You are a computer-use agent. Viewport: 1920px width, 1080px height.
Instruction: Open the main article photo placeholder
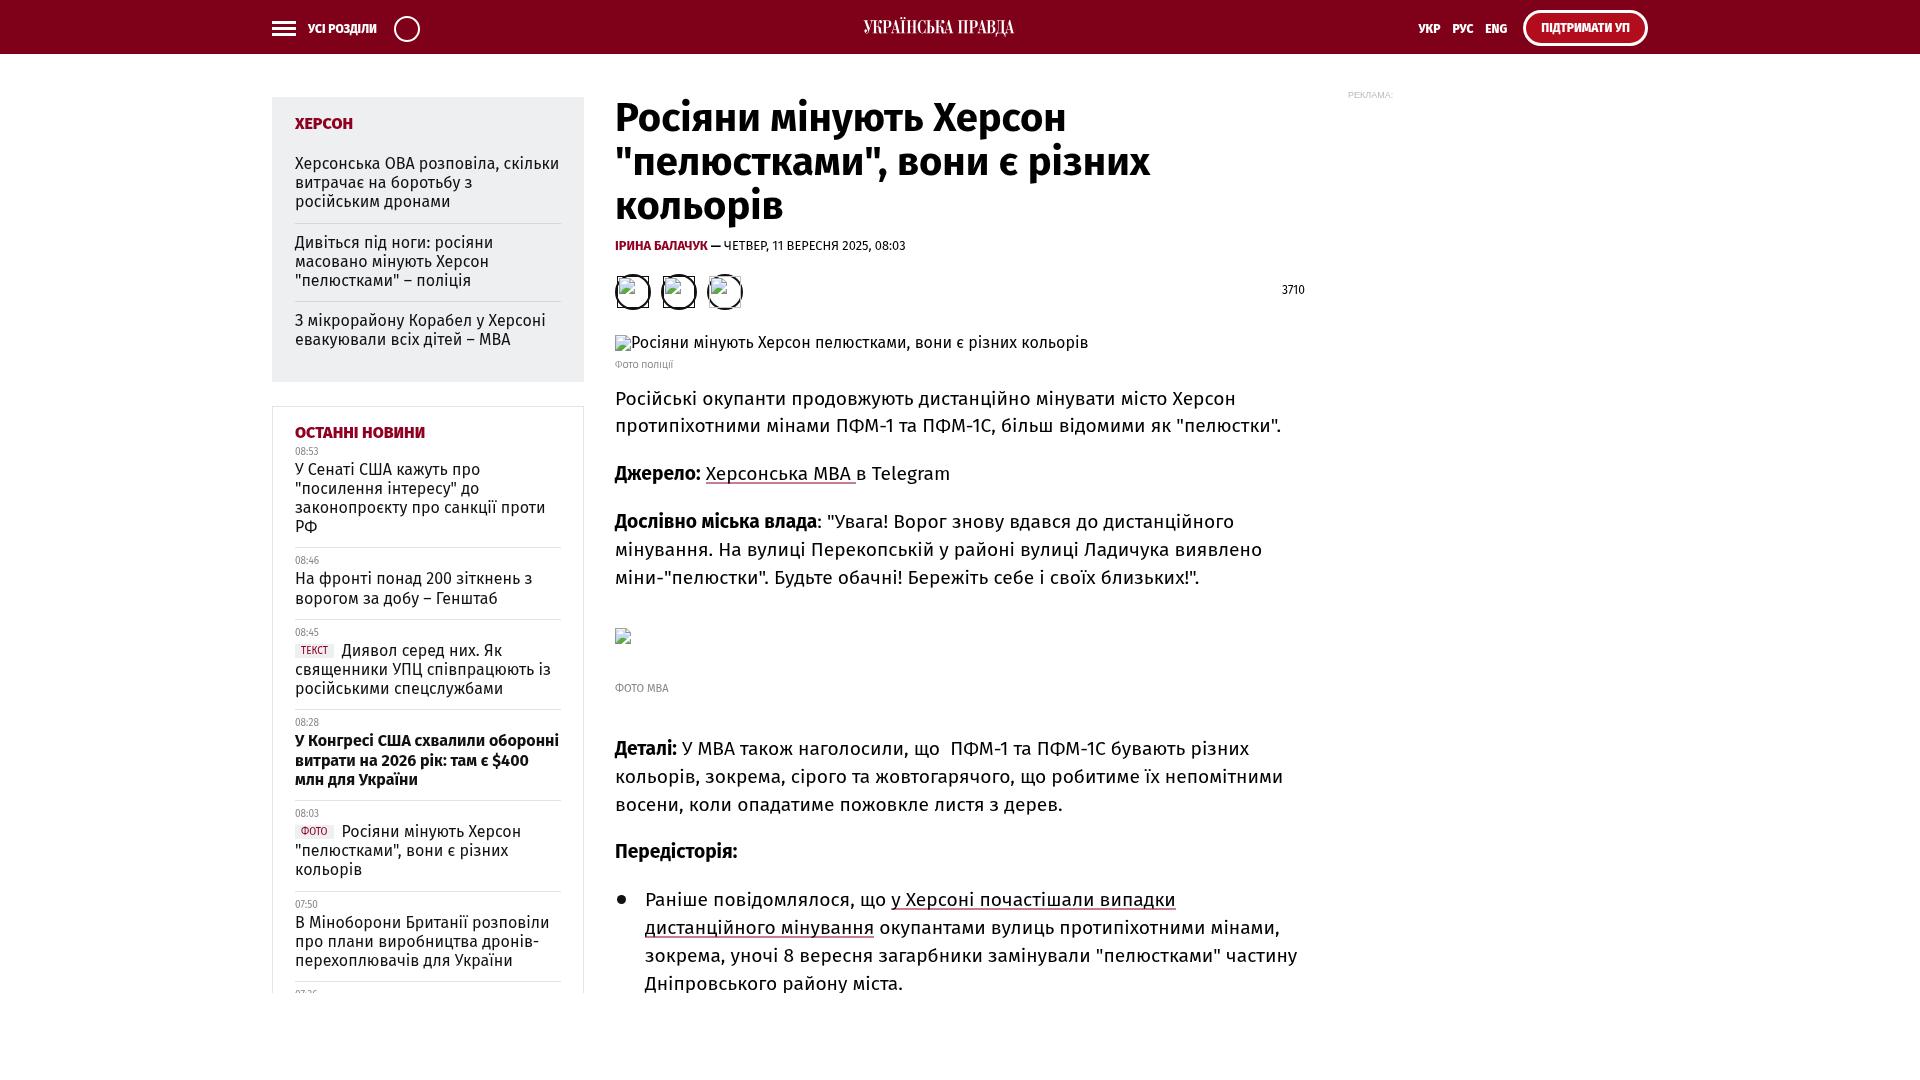(850, 343)
